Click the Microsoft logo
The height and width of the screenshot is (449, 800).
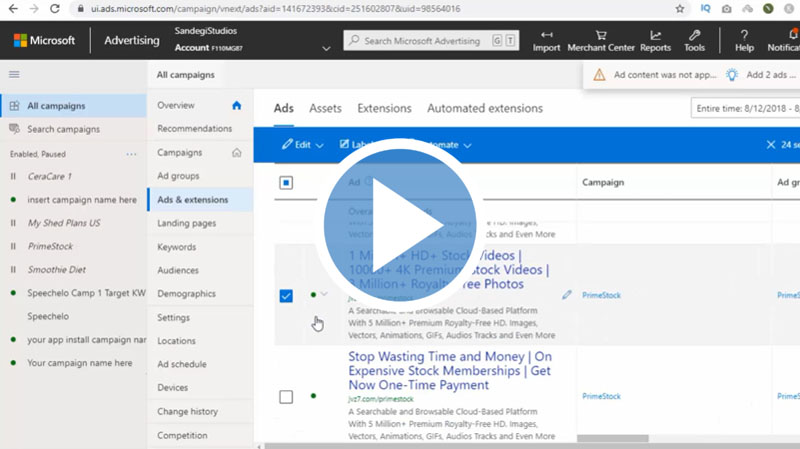[x=44, y=40]
